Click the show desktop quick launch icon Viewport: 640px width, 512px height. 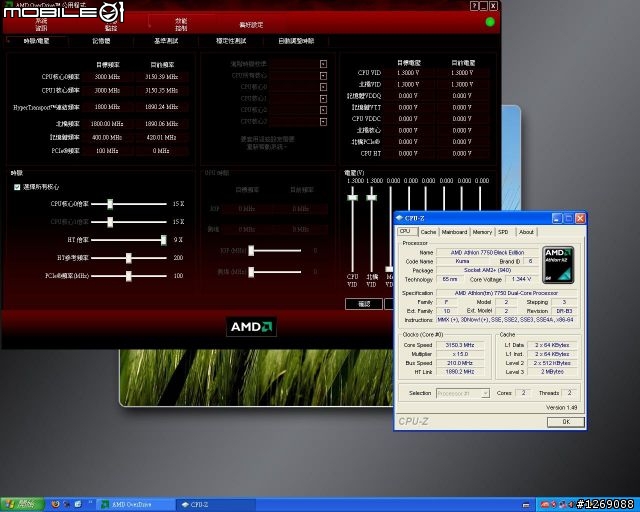[78, 504]
